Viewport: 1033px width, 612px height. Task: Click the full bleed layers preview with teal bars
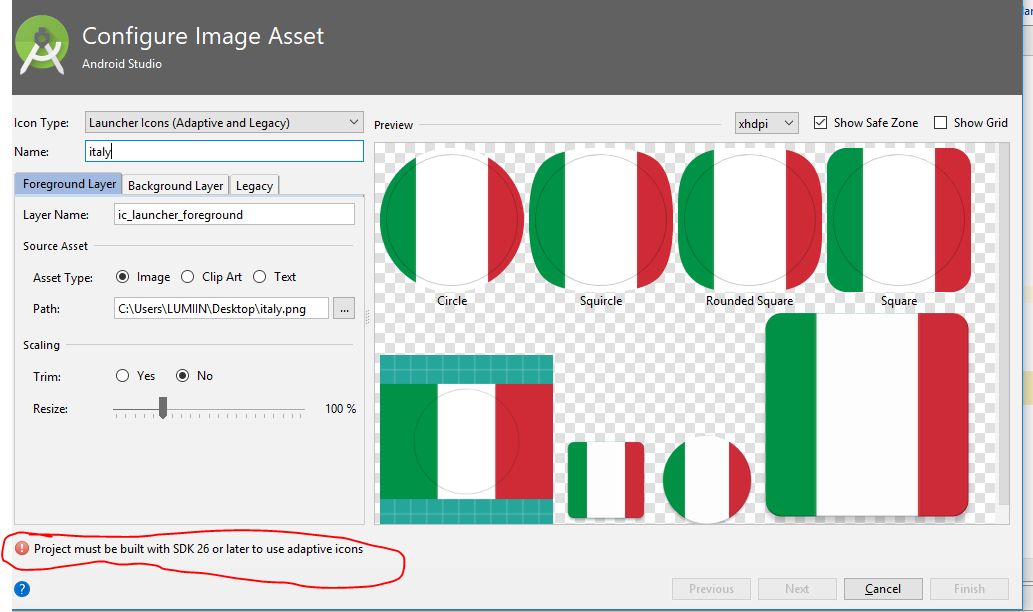tap(466, 439)
